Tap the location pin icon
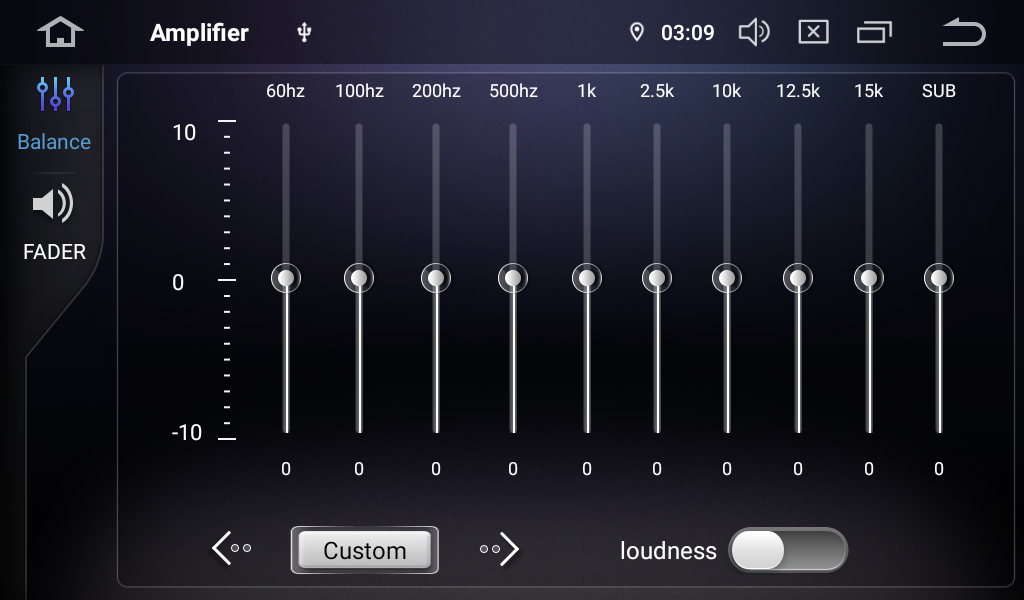The height and width of the screenshot is (600, 1024). pos(636,33)
